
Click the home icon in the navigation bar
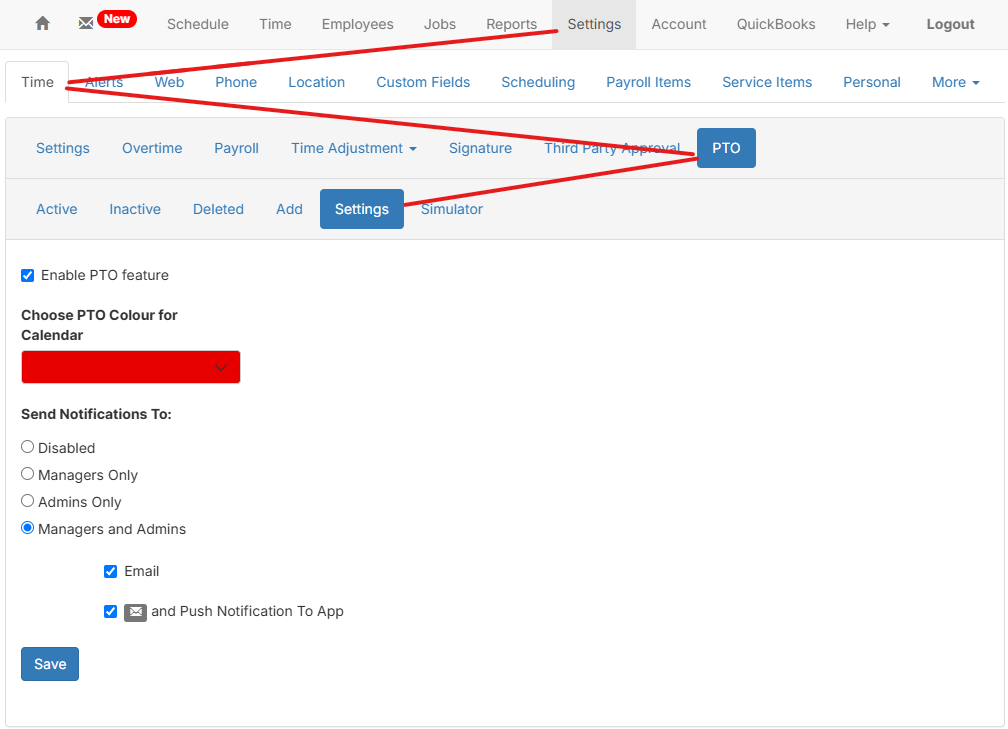coord(41,23)
